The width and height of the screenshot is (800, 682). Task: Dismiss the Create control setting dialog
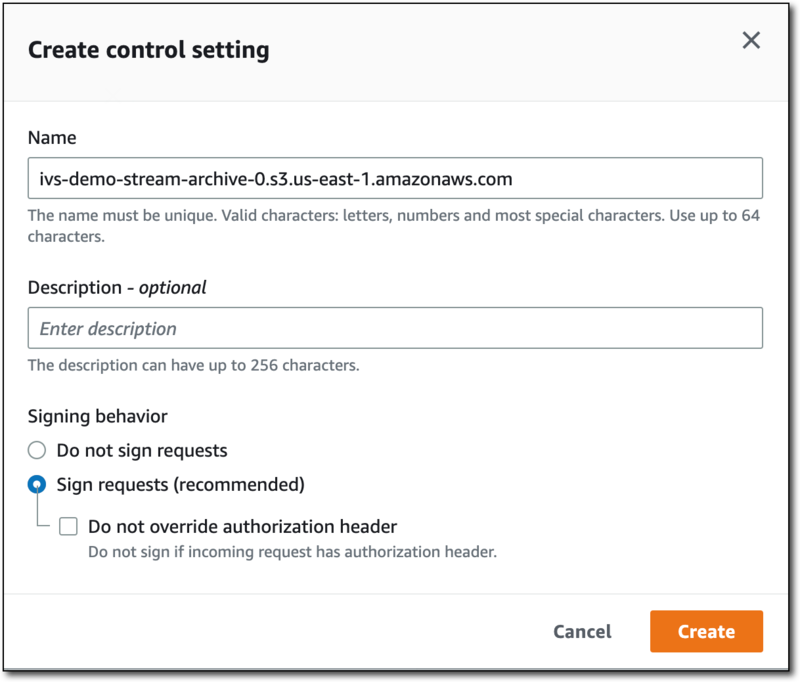(x=752, y=41)
